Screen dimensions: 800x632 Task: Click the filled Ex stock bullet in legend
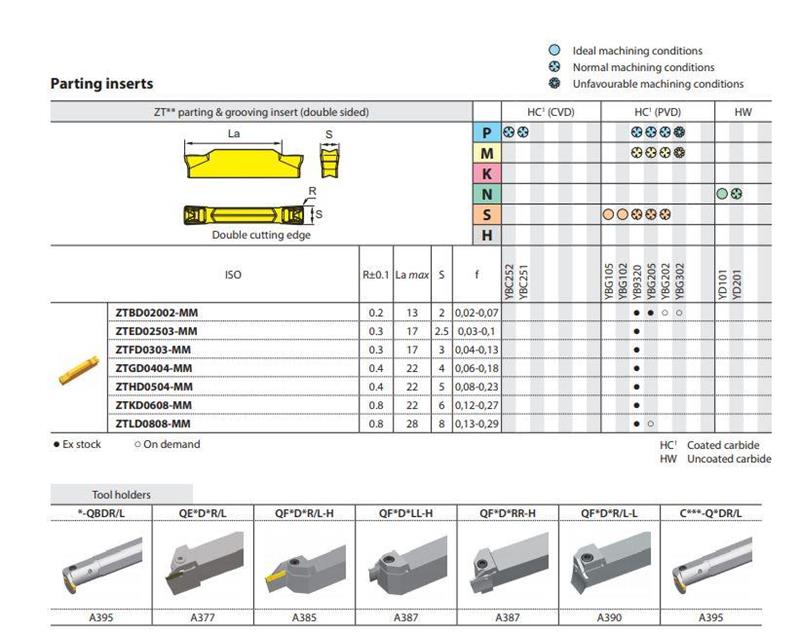pos(54,445)
